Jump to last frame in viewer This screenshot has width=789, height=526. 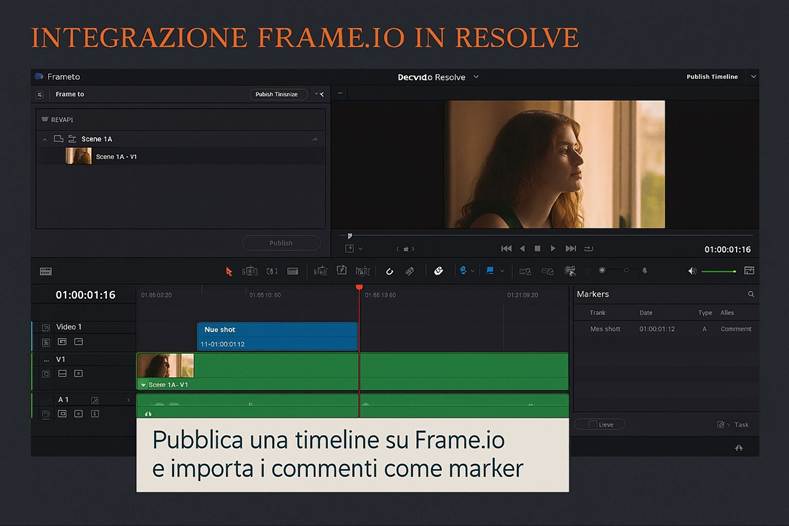point(571,249)
